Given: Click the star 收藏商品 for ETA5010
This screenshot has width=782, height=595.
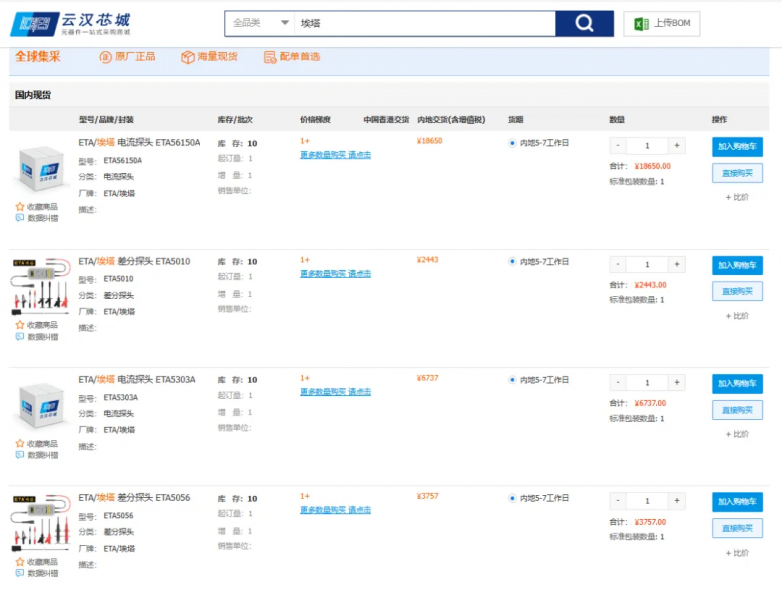Looking at the screenshot, I should point(20,325).
